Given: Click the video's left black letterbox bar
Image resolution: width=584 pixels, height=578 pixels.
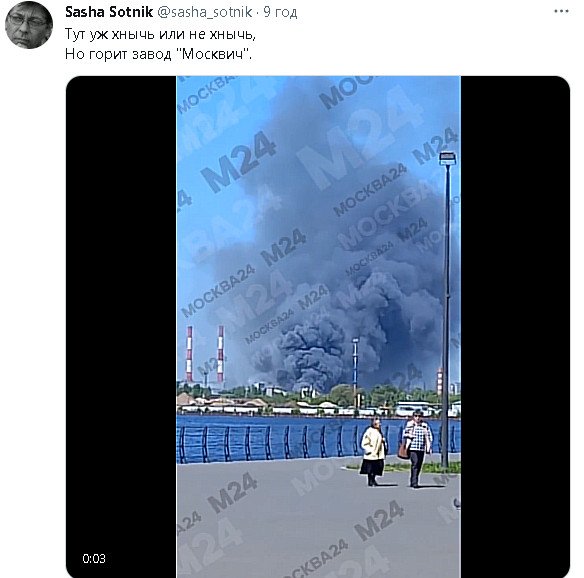Looking at the screenshot, I should (x=121, y=327).
